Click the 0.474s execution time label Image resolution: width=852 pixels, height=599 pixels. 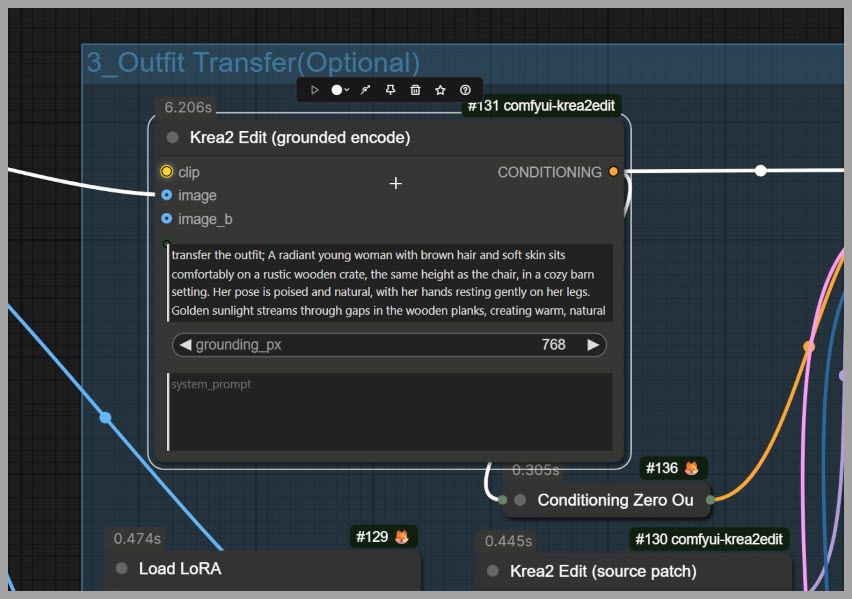click(137, 539)
